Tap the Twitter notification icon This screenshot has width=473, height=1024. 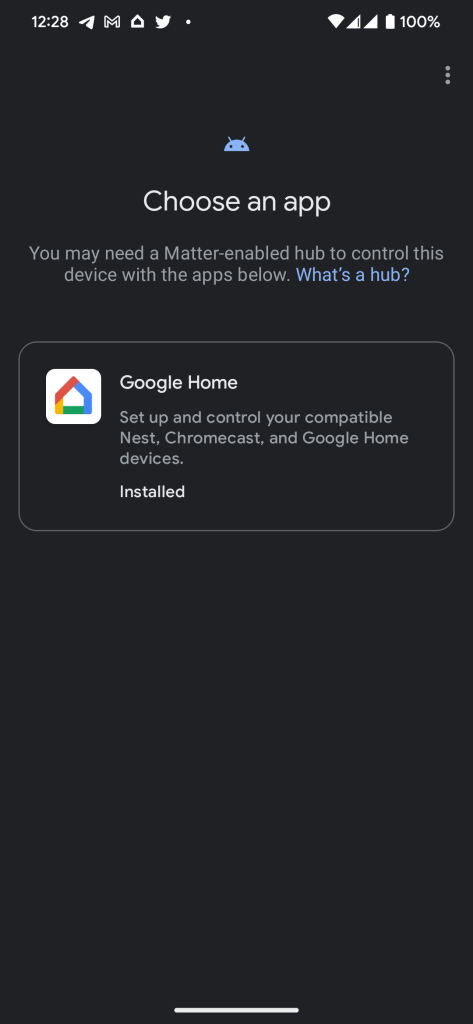click(x=163, y=22)
